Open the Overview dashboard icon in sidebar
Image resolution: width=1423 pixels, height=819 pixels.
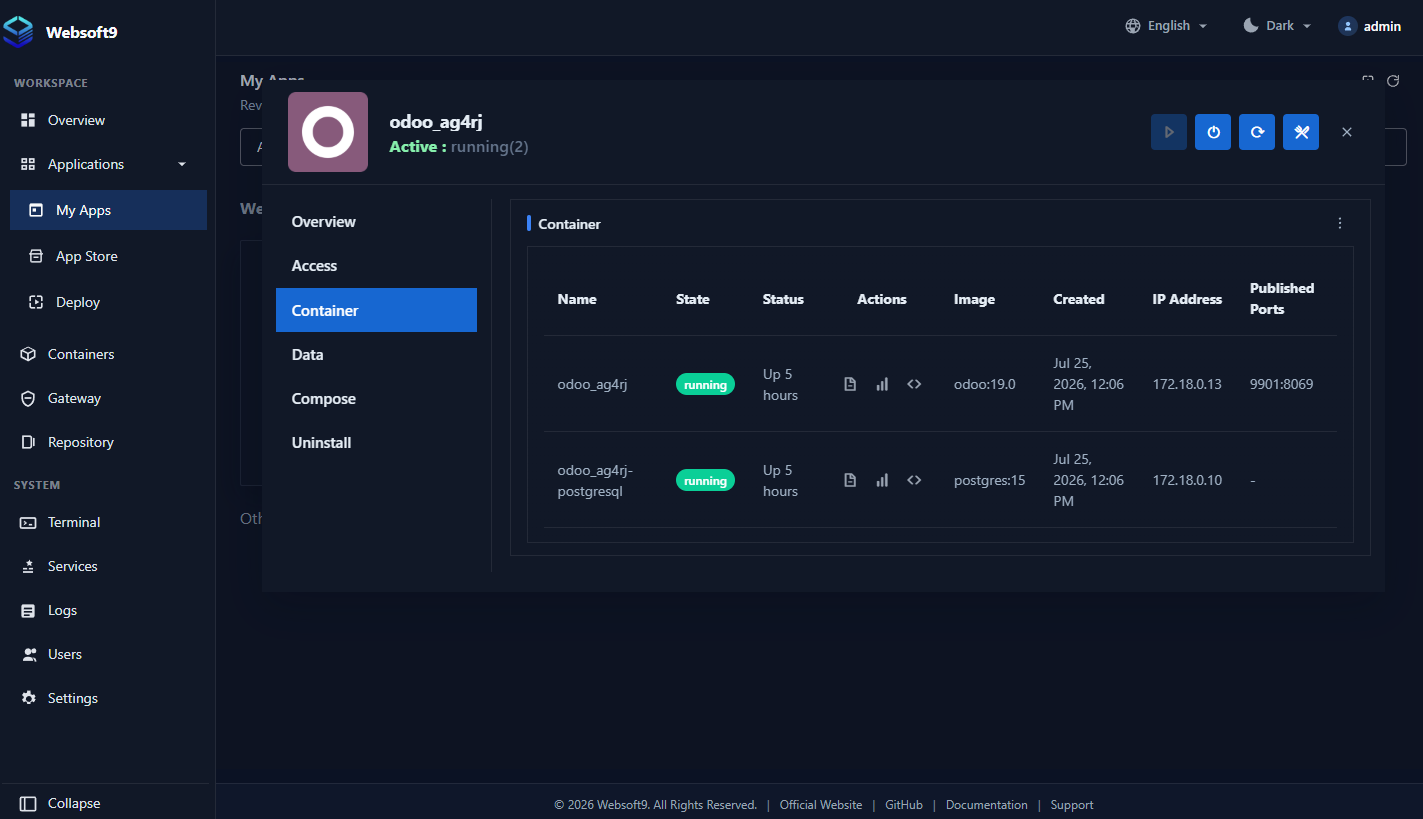click(x=28, y=120)
